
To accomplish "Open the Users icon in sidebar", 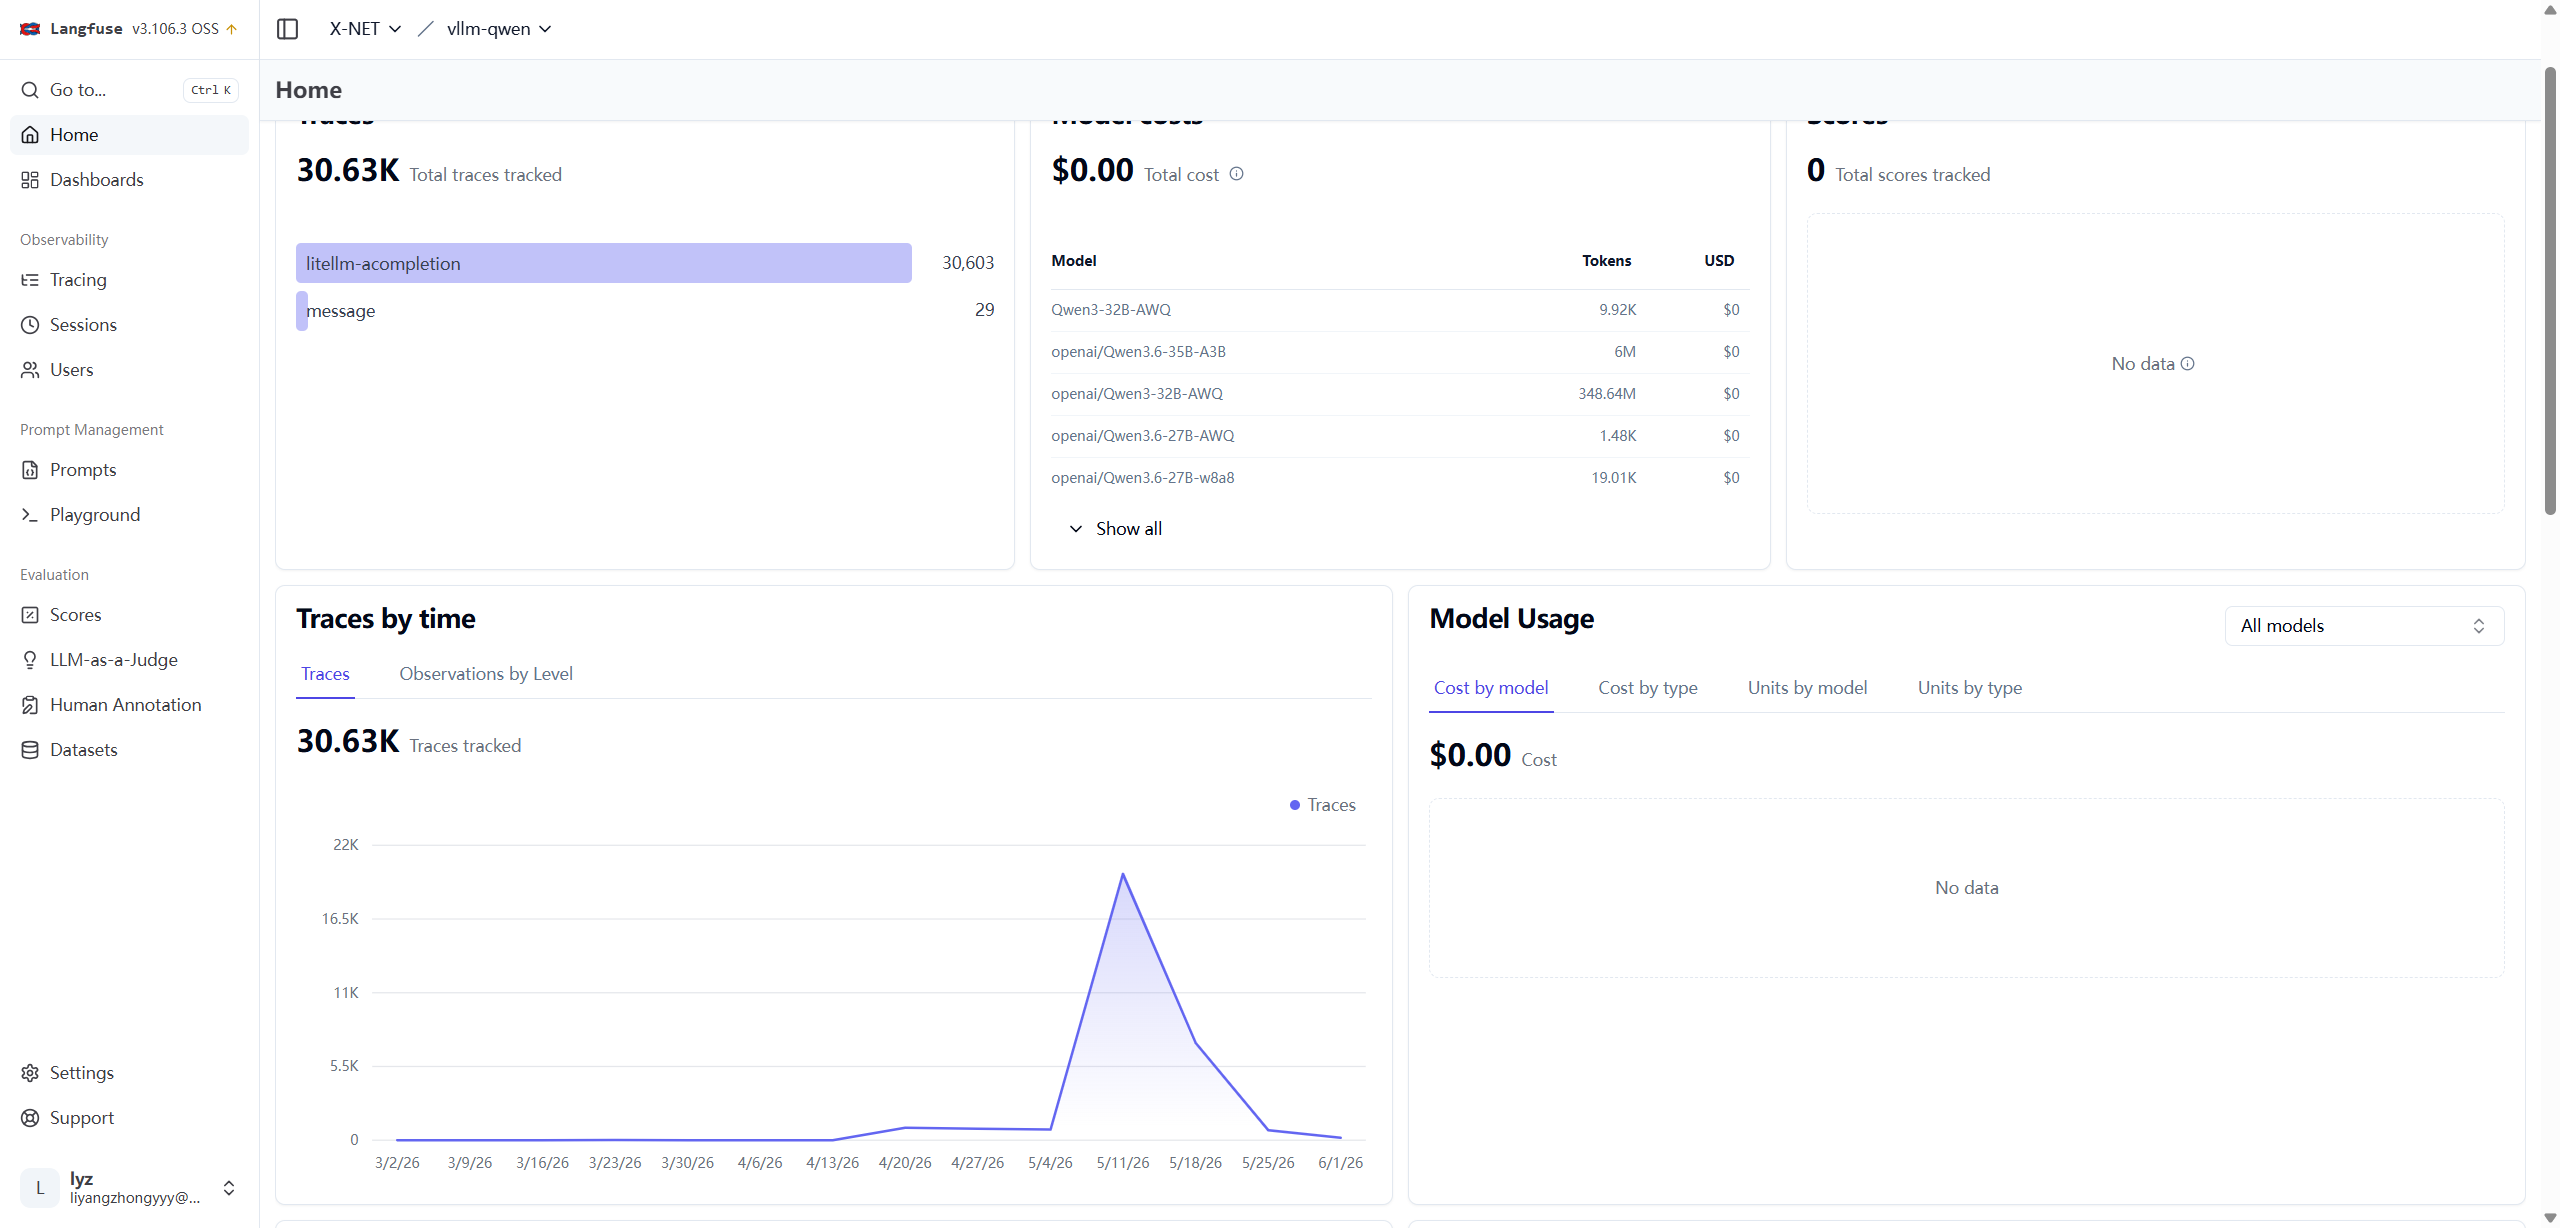I will coord(30,370).
